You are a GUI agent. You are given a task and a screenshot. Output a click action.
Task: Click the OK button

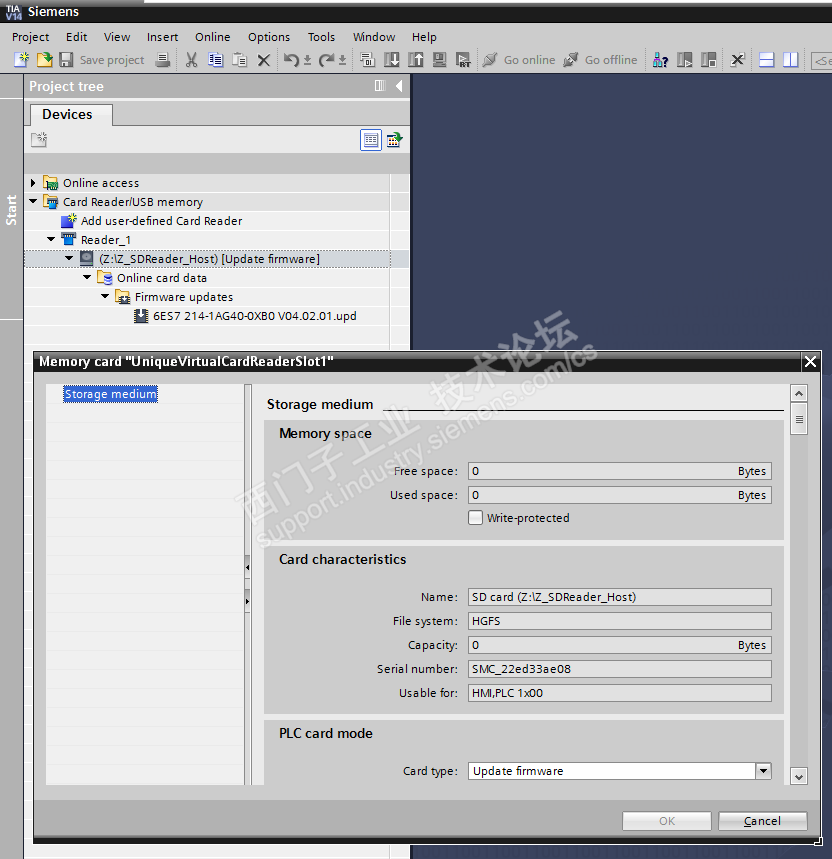(x=667, y=821)
